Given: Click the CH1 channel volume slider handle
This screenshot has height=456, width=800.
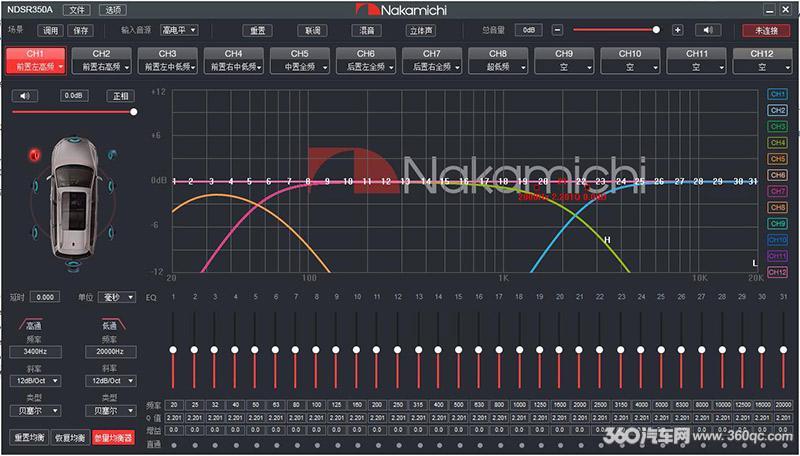Looking at the screenshot, I should pyautogui.click(x=134, y=111).
